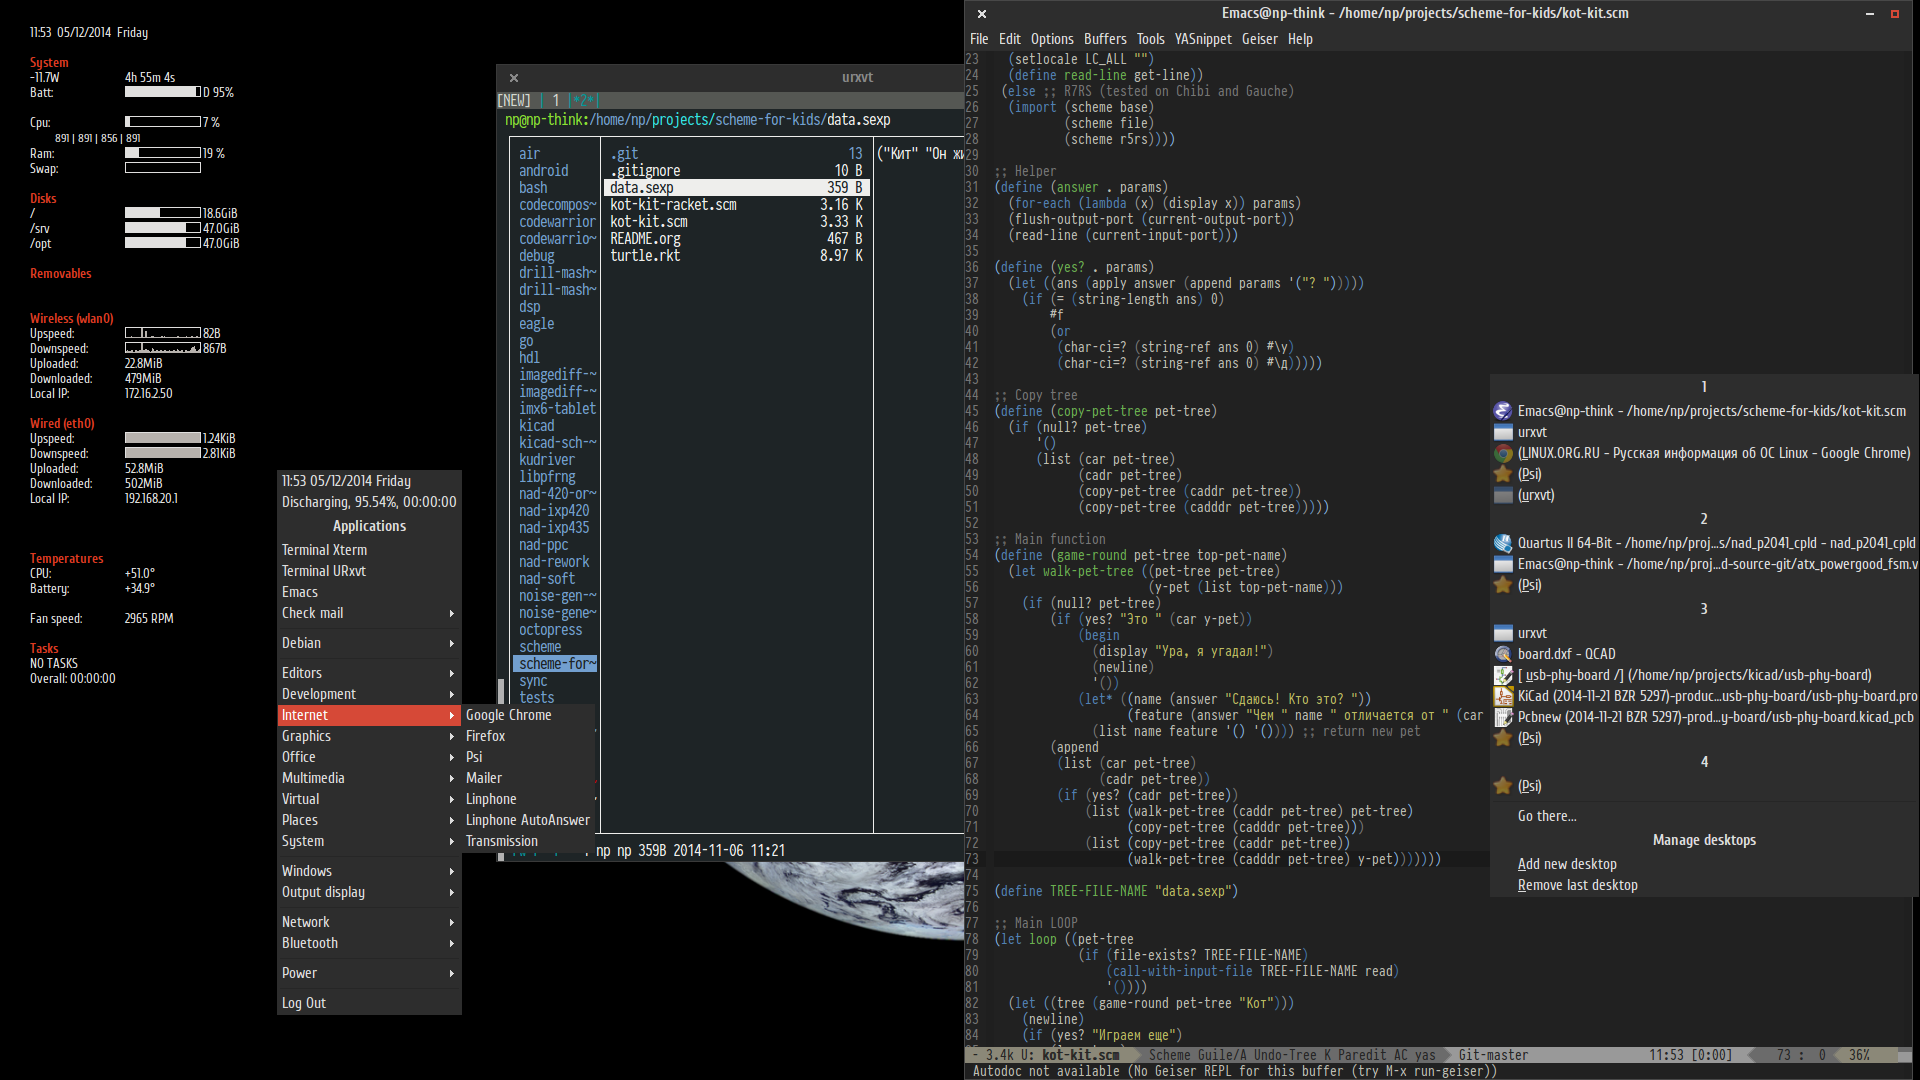Viewport: 1920px width, 1080px height.
Task: Click the Psi star icon under desktop 3
Action: 1502,738
